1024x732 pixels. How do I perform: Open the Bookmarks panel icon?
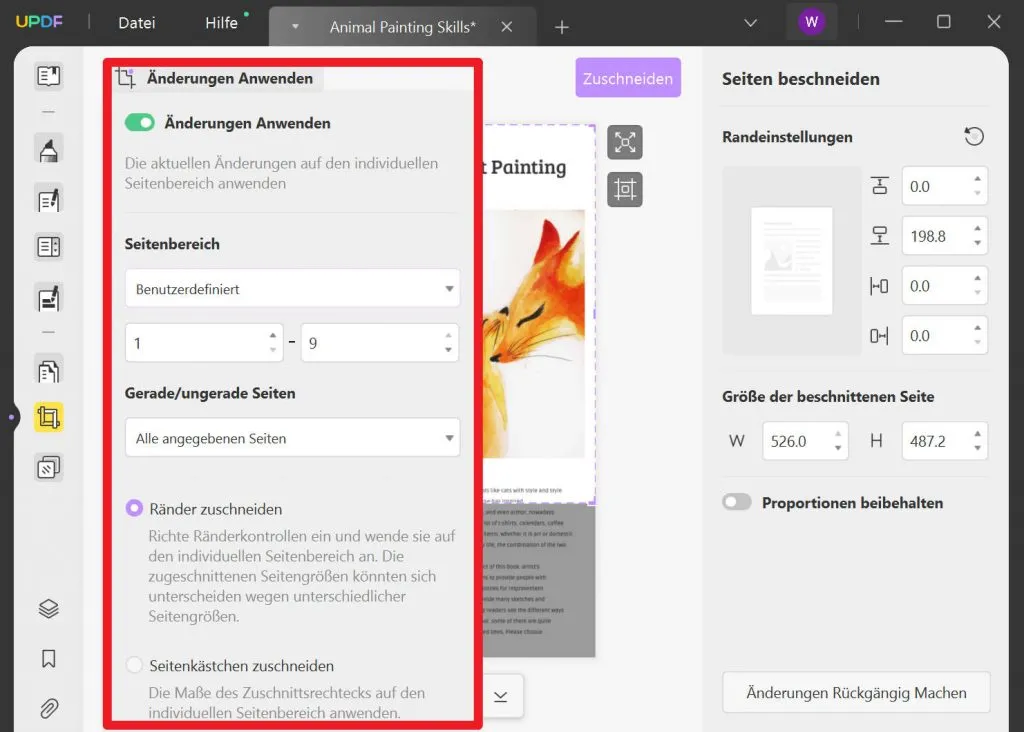coord(48,658)
